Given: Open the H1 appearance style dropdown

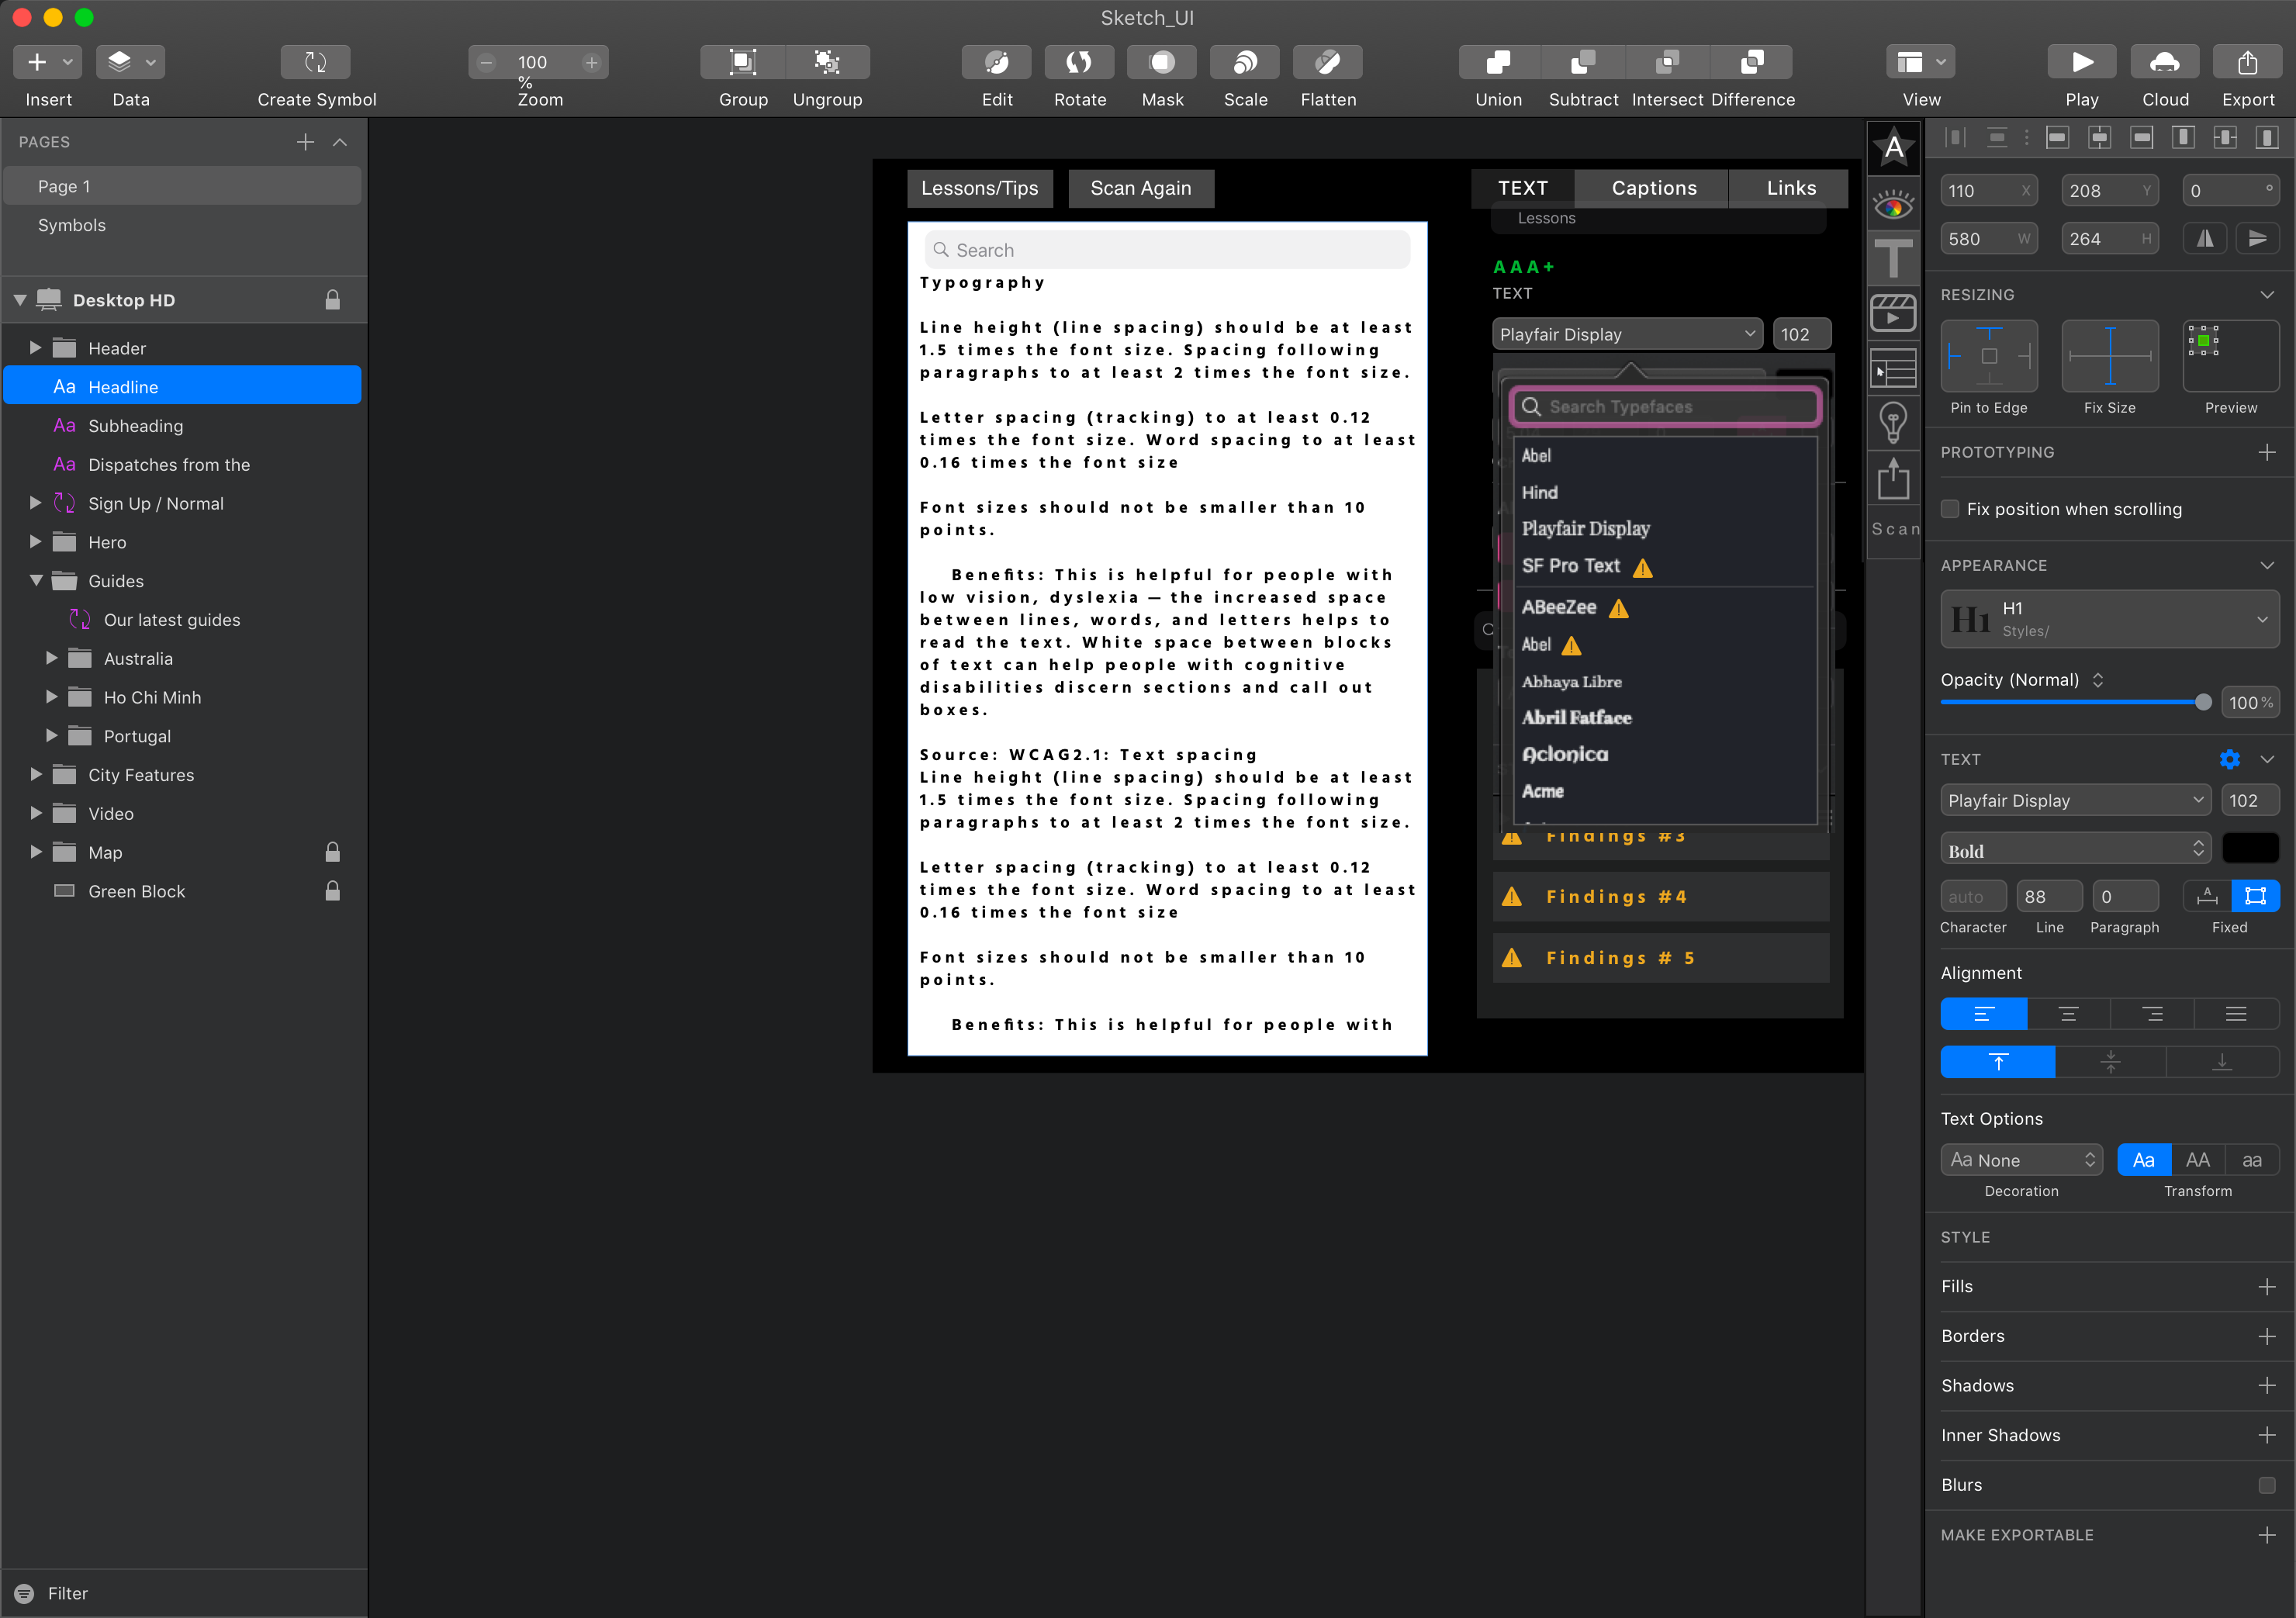Looking at the screenshot, I should pos(2109,619).
